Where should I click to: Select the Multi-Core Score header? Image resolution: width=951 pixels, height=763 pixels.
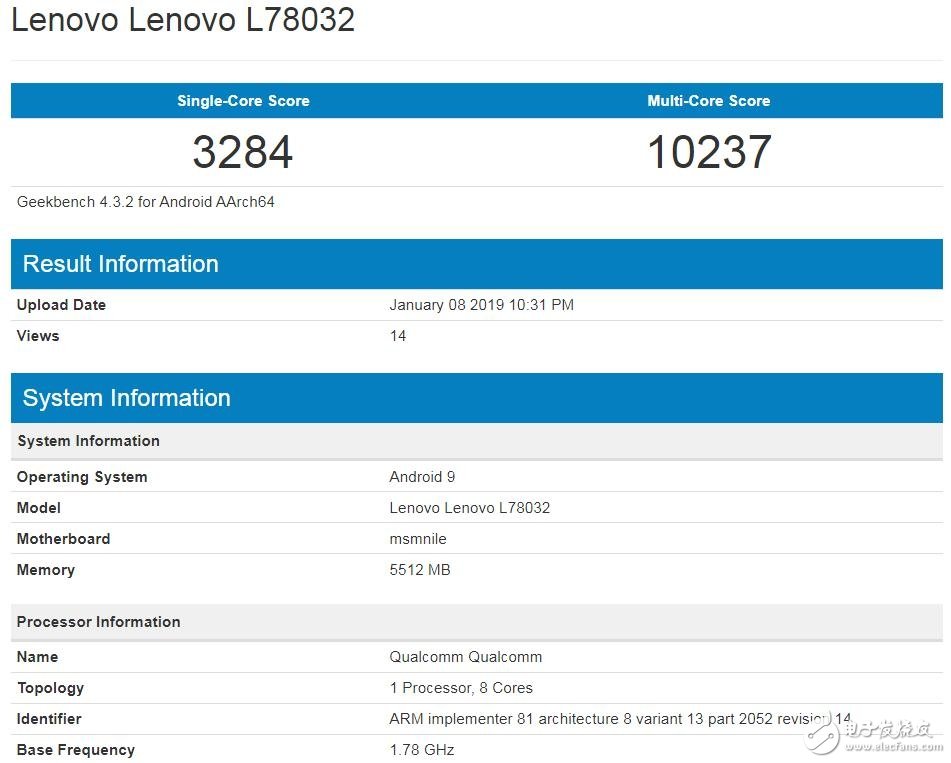(708, 101)
